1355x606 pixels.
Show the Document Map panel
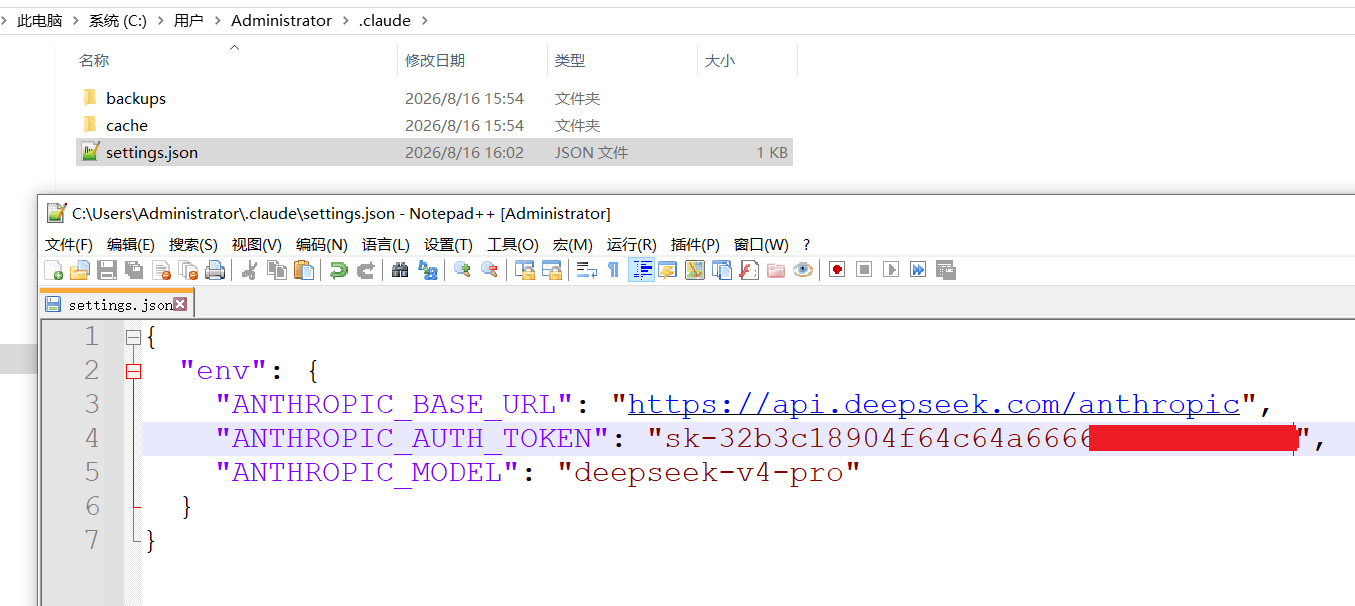point(695,270)
